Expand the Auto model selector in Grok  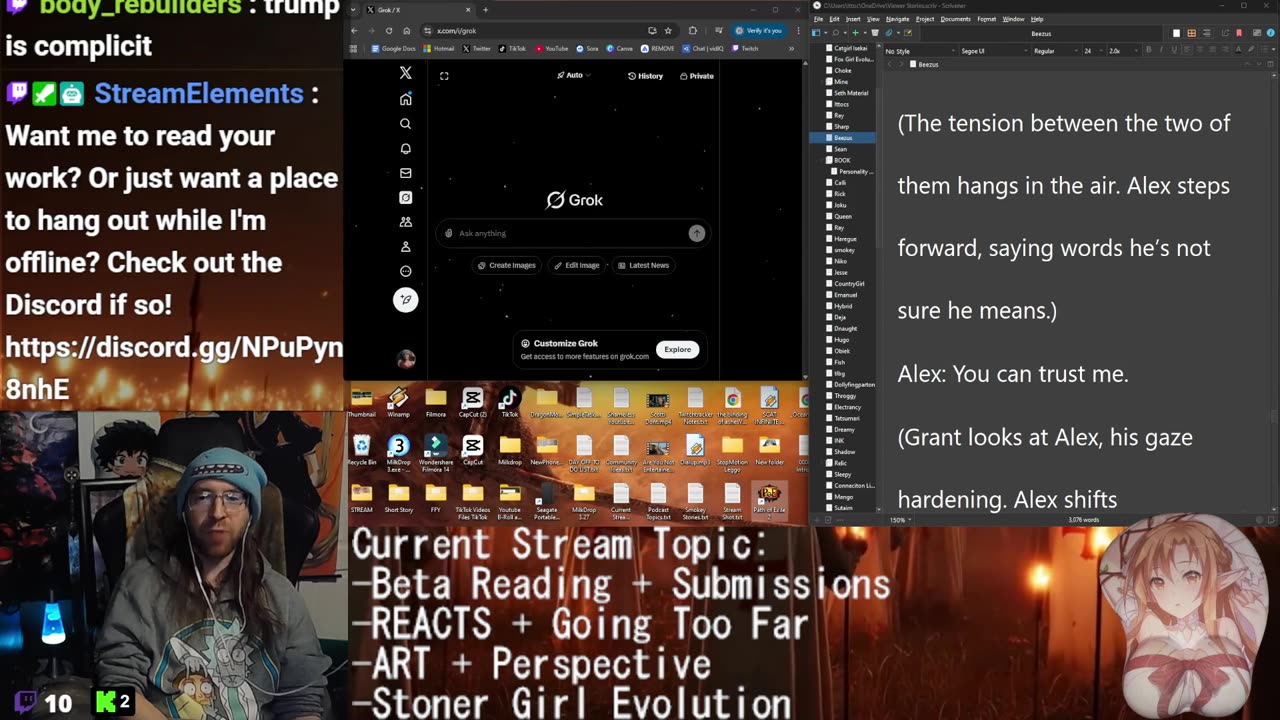[x=574, y=75]
